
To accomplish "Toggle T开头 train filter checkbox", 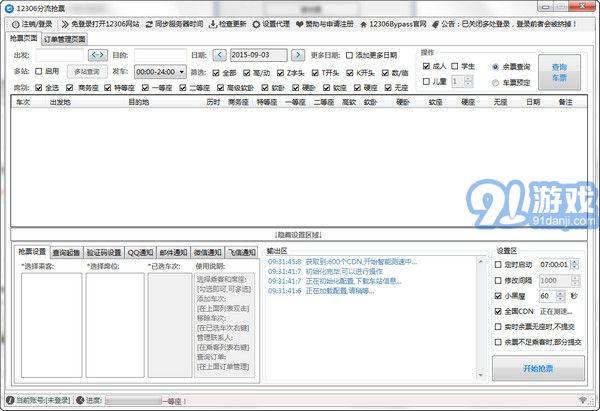I will [x=315, y=73].
